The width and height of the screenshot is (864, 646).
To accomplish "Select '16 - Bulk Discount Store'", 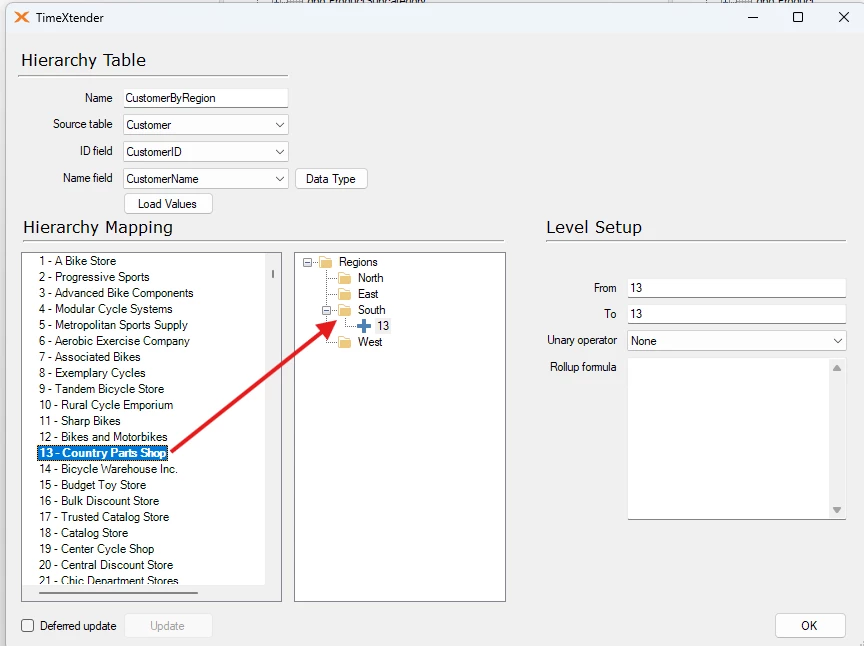I will pos(99,500).
